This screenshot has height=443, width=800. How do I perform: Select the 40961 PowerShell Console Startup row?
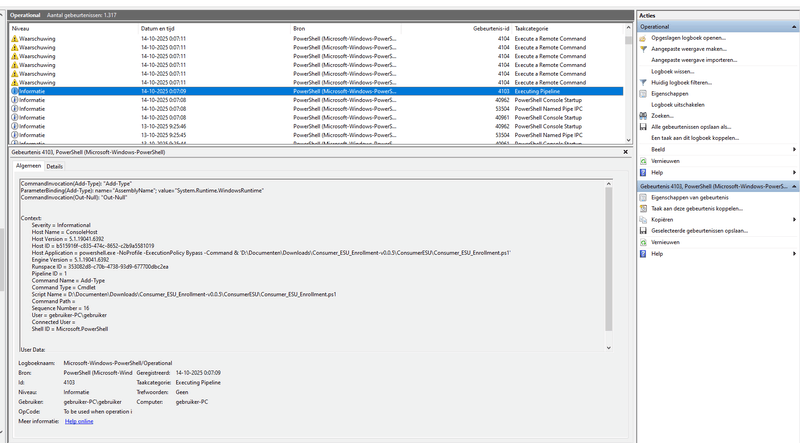pos(316,118)
